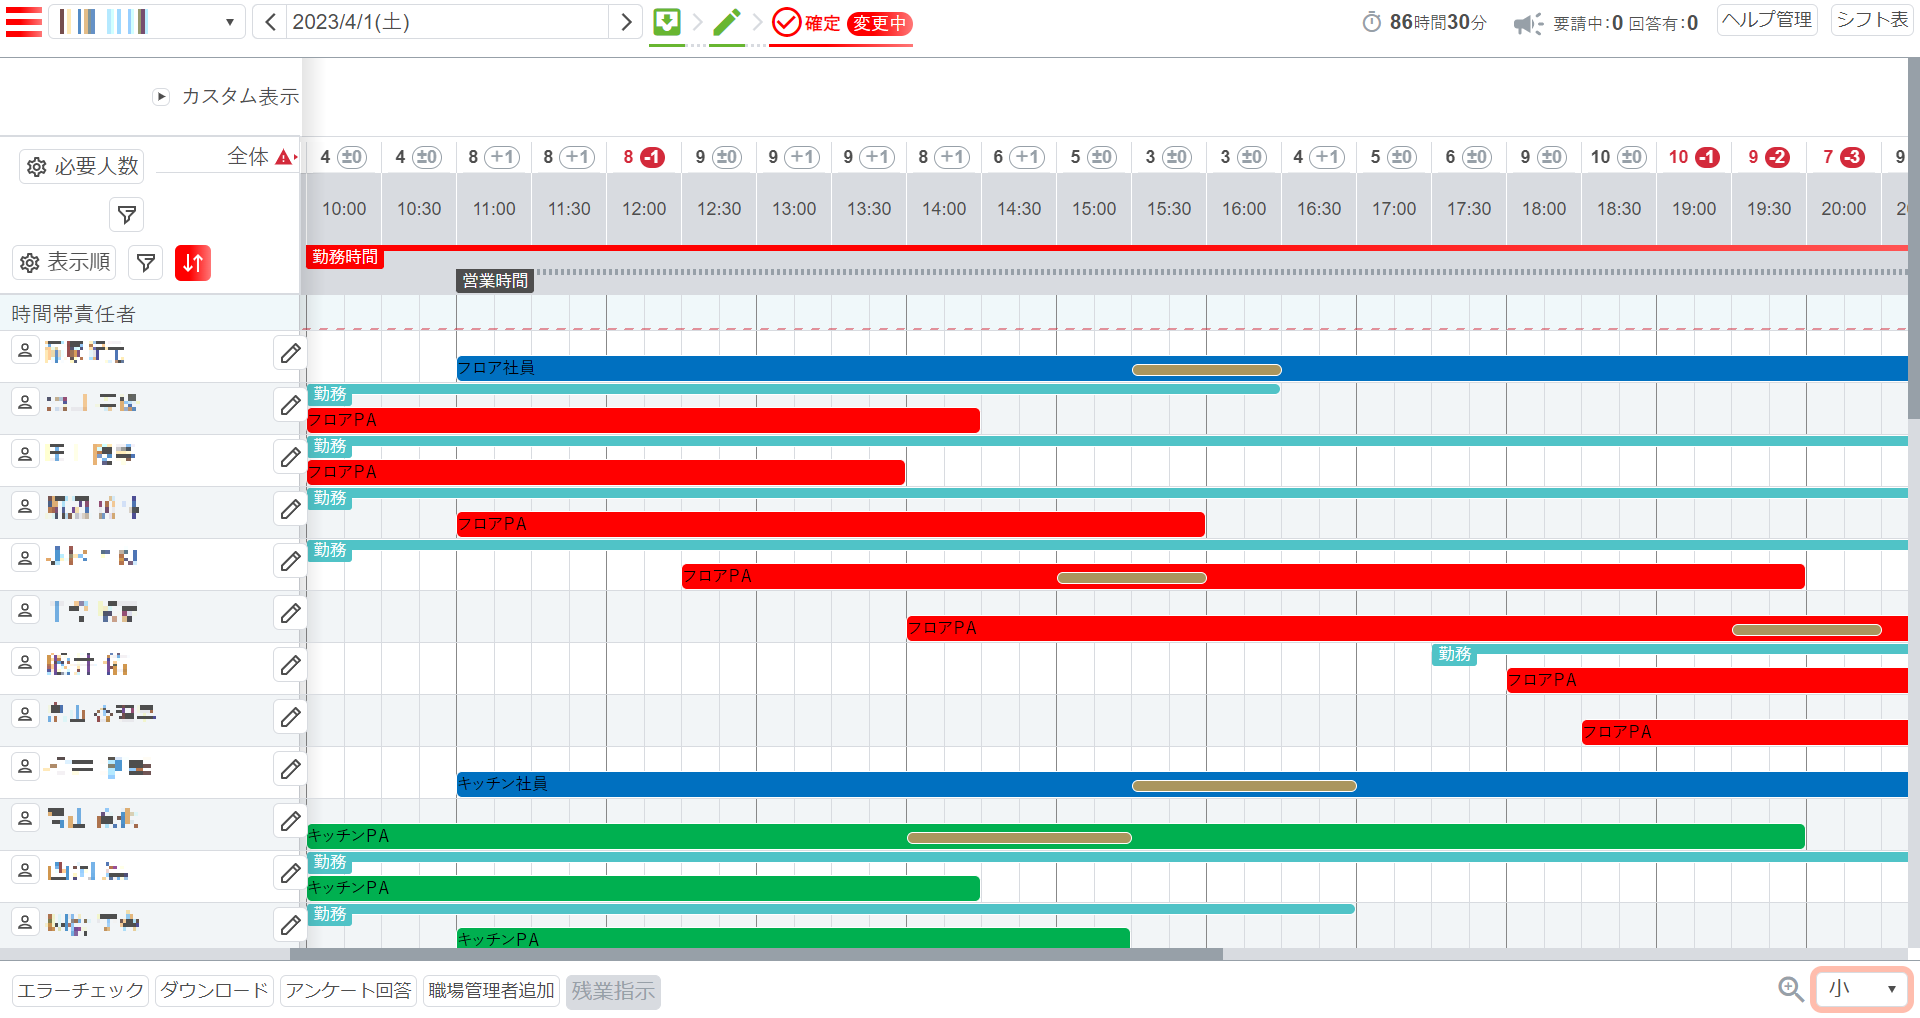Click the 全体 warning triangle icon
This screenshot has width=1920, height=1018.
click(x=284, y=157)
